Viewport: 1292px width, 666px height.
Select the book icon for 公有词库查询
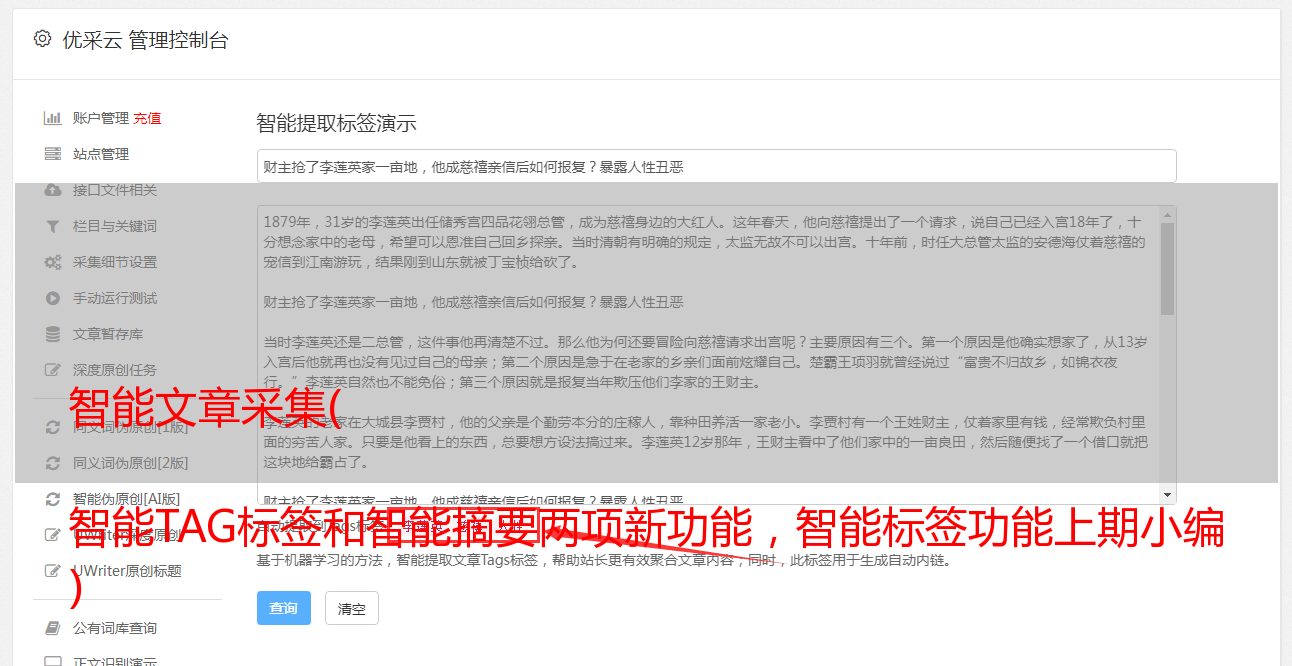click(53, 628)
